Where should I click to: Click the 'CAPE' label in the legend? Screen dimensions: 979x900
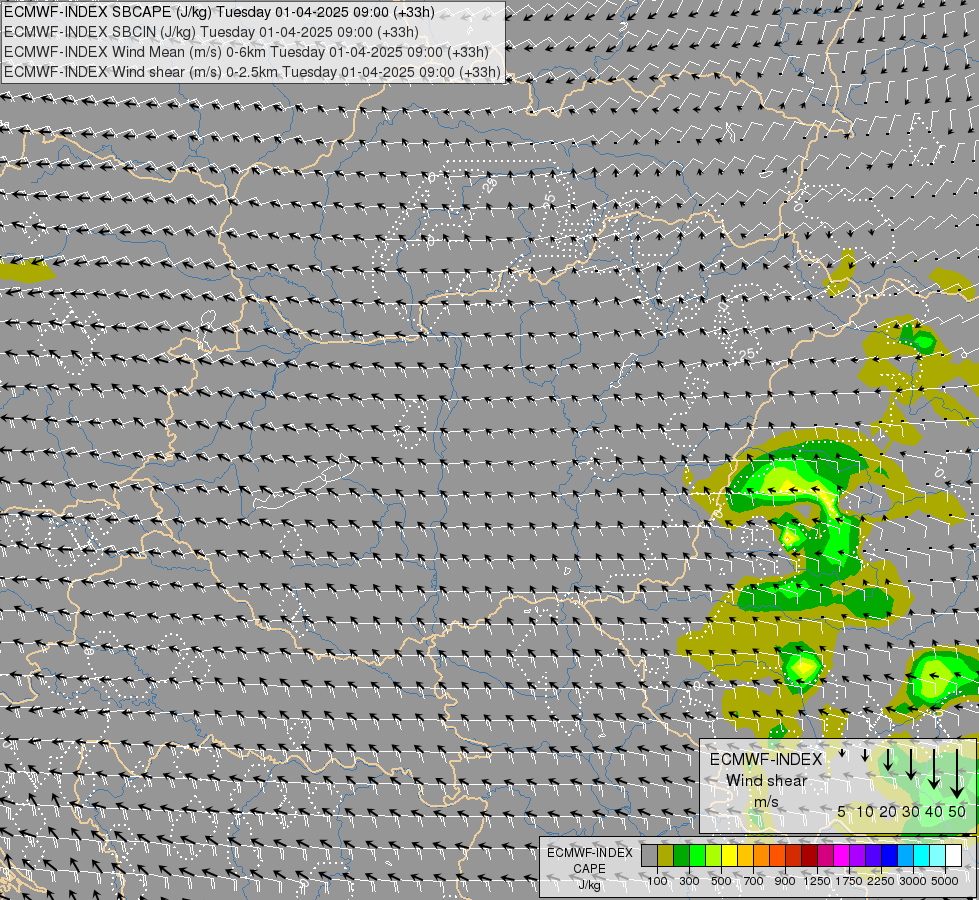589,869
